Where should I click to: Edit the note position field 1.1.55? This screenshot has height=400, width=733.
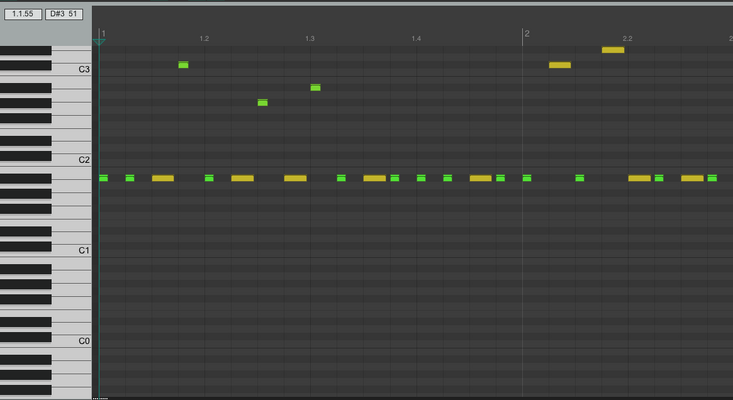(x=23, y=14)
